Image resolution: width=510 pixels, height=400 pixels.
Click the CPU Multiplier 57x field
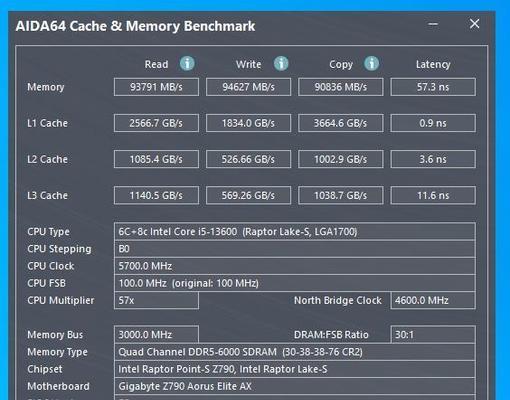coord(156,300)
